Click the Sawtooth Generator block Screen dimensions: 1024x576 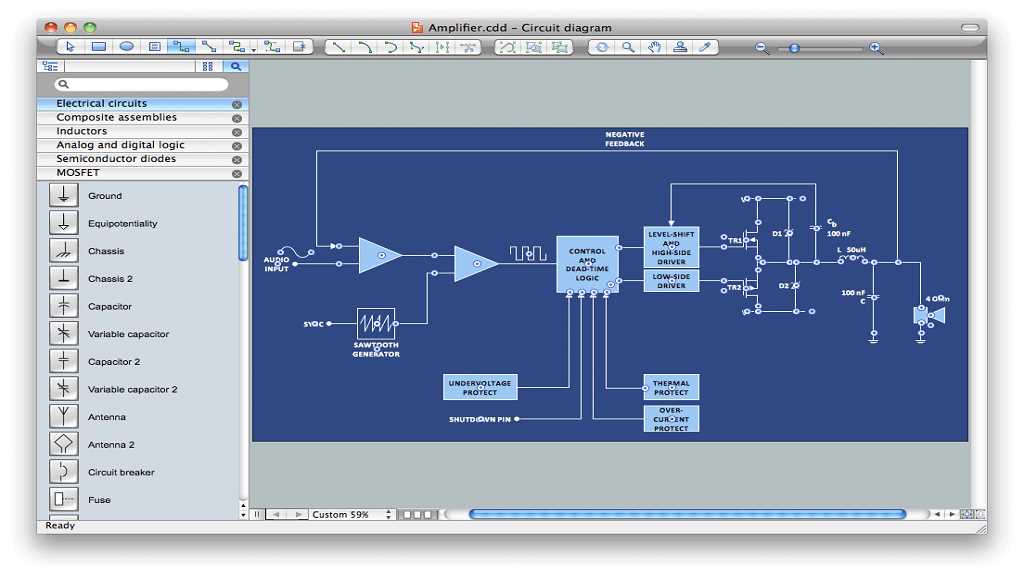376,323
